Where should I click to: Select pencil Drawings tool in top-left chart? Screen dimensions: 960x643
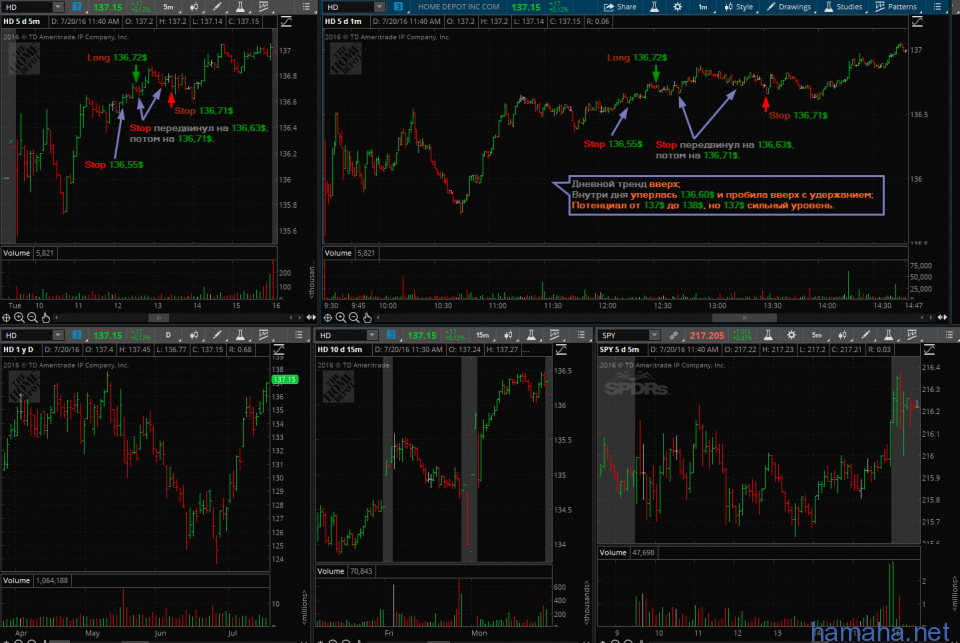click(217, 7)
